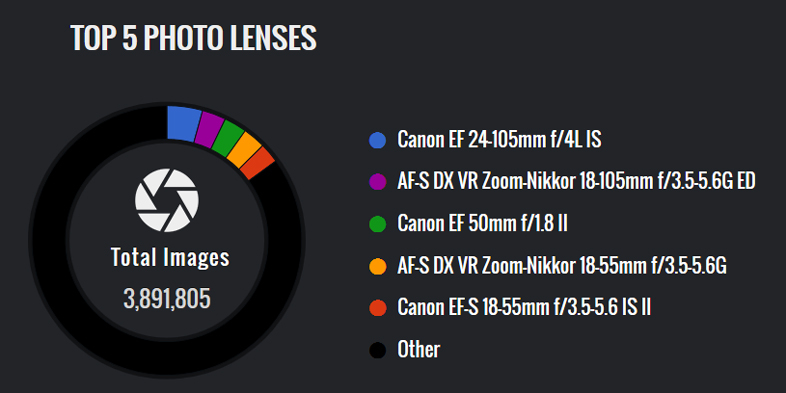Select the purple donut chart segment

tap(208, 130)
